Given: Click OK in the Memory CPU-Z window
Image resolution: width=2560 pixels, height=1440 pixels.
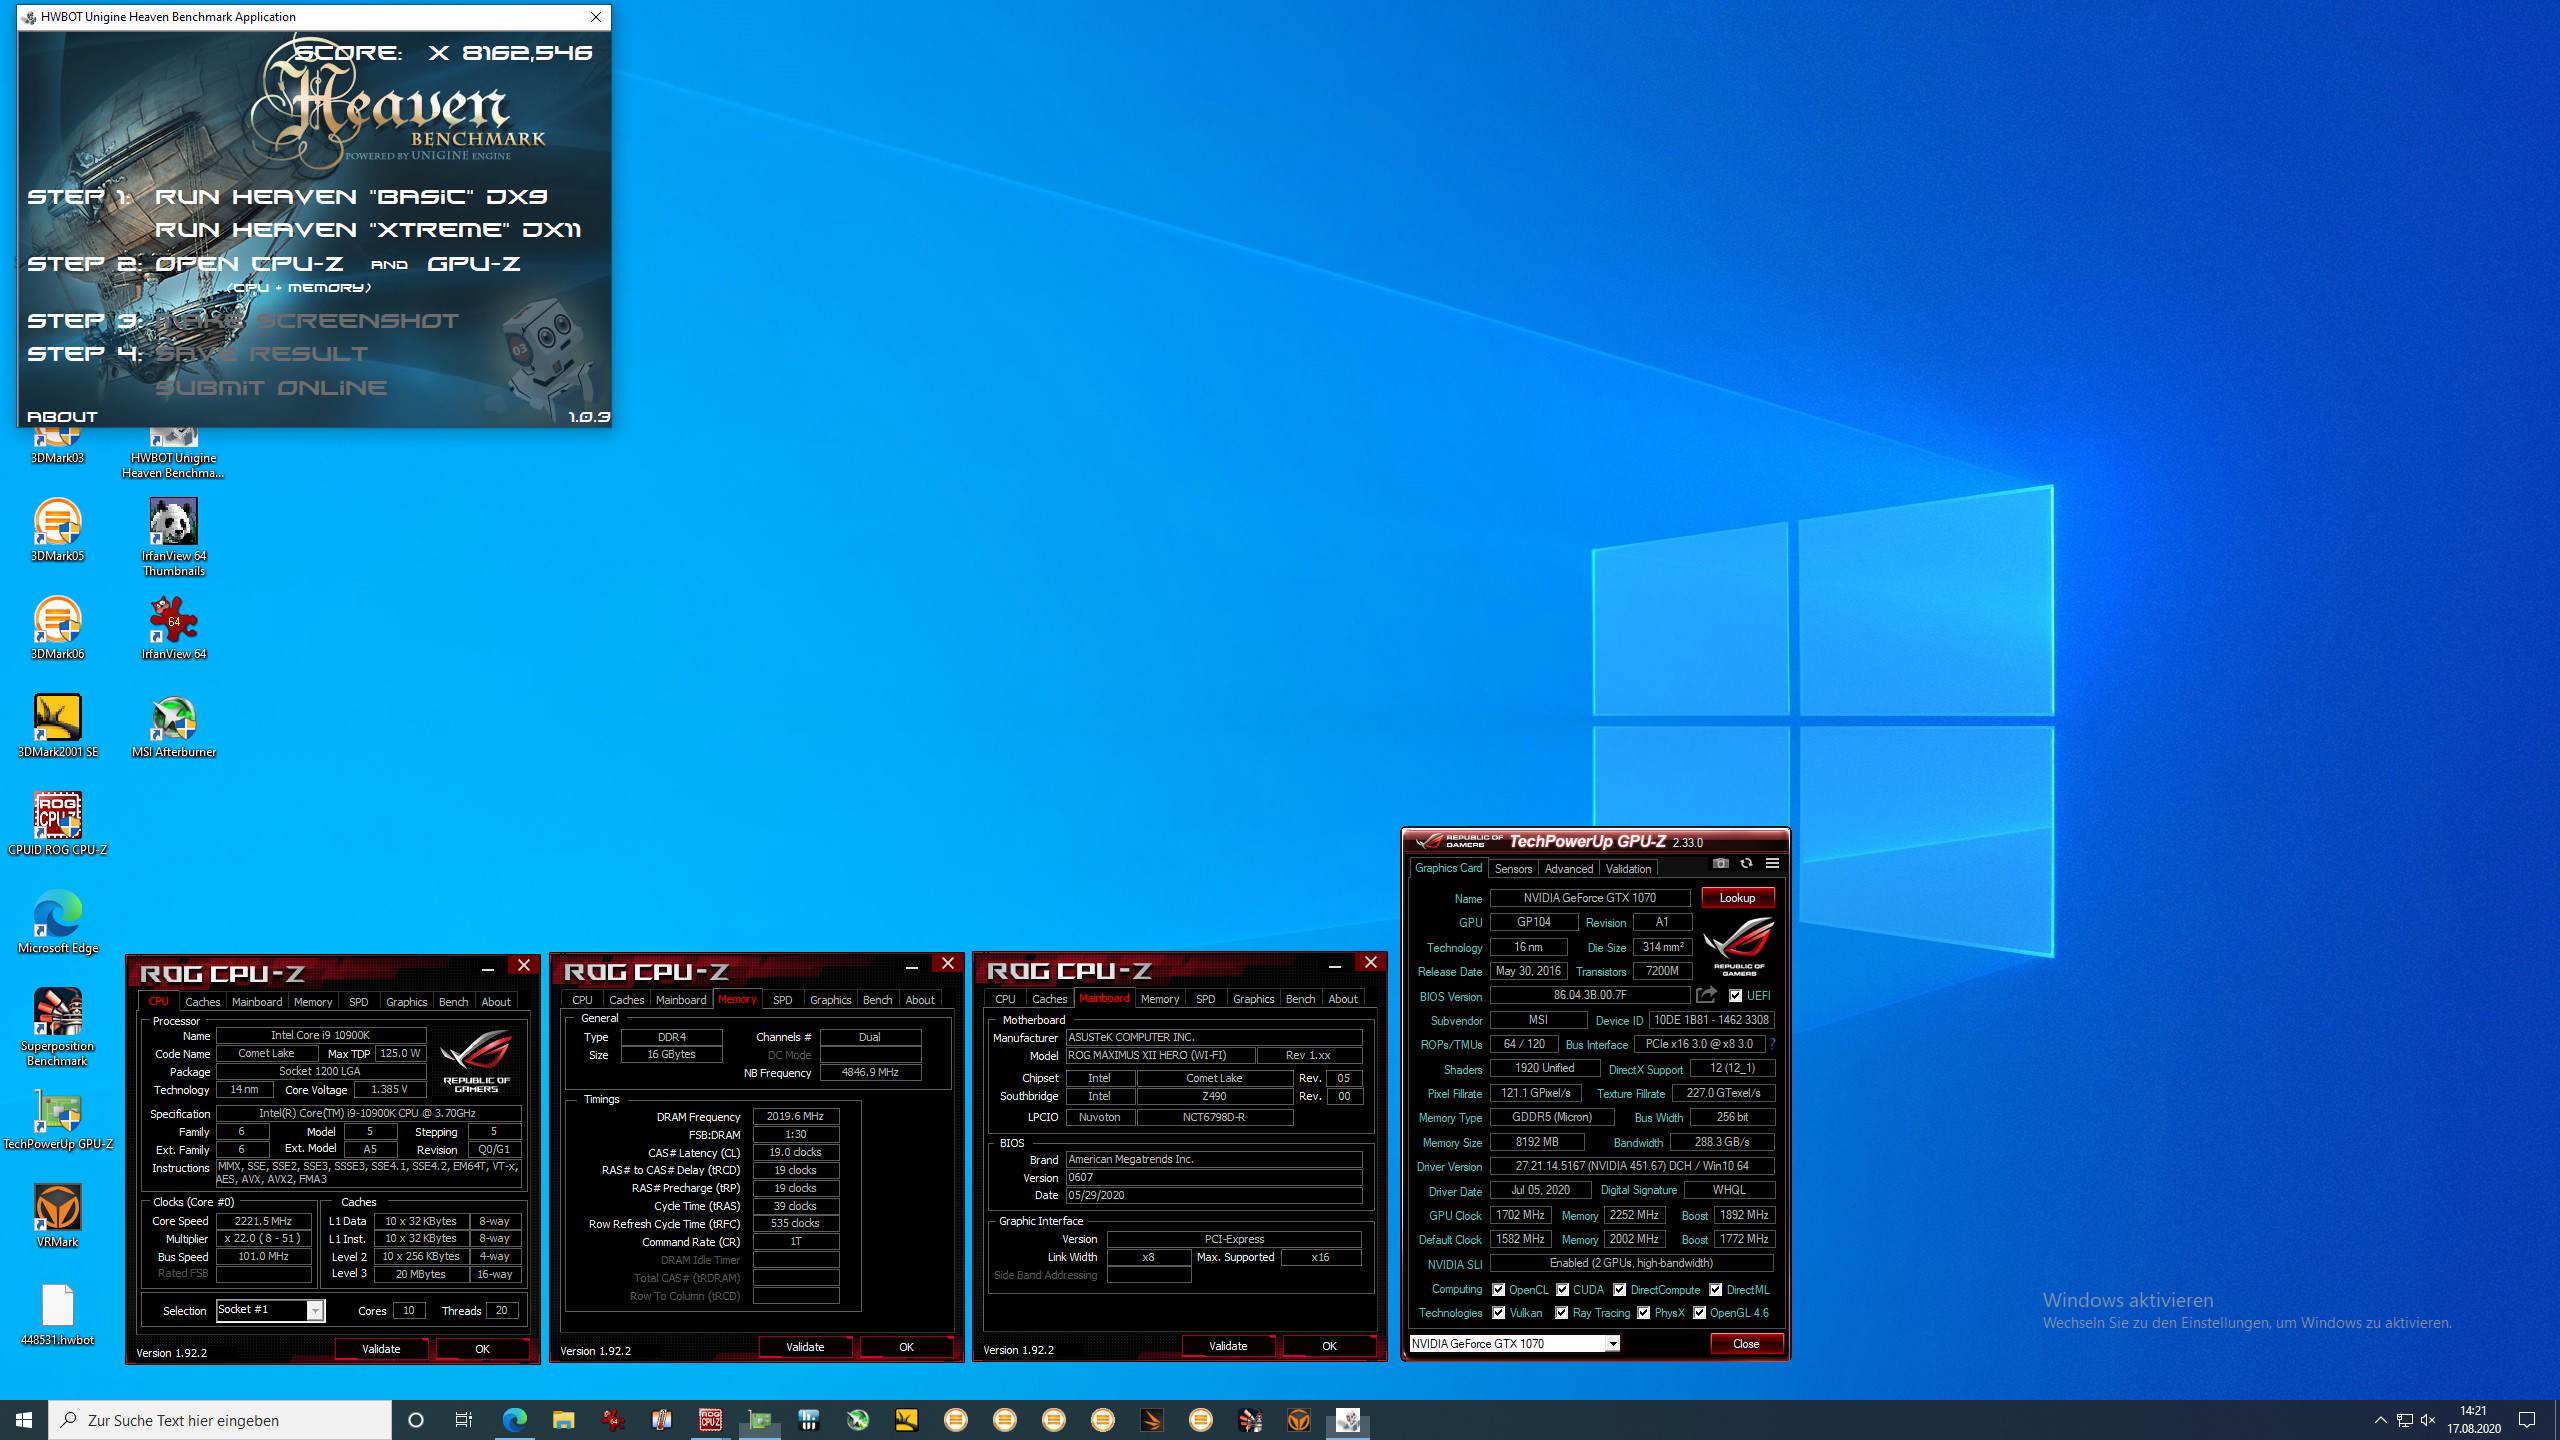Looking at the screenshot, I should pyautogui.click(x=906, y=1347).
